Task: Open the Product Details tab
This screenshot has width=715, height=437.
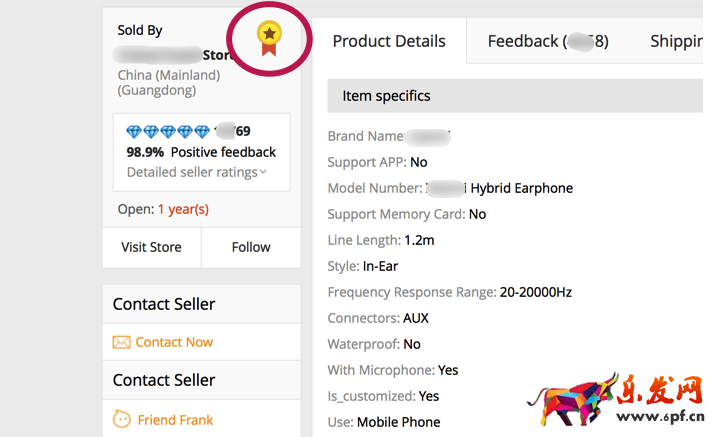Action: 389,41
